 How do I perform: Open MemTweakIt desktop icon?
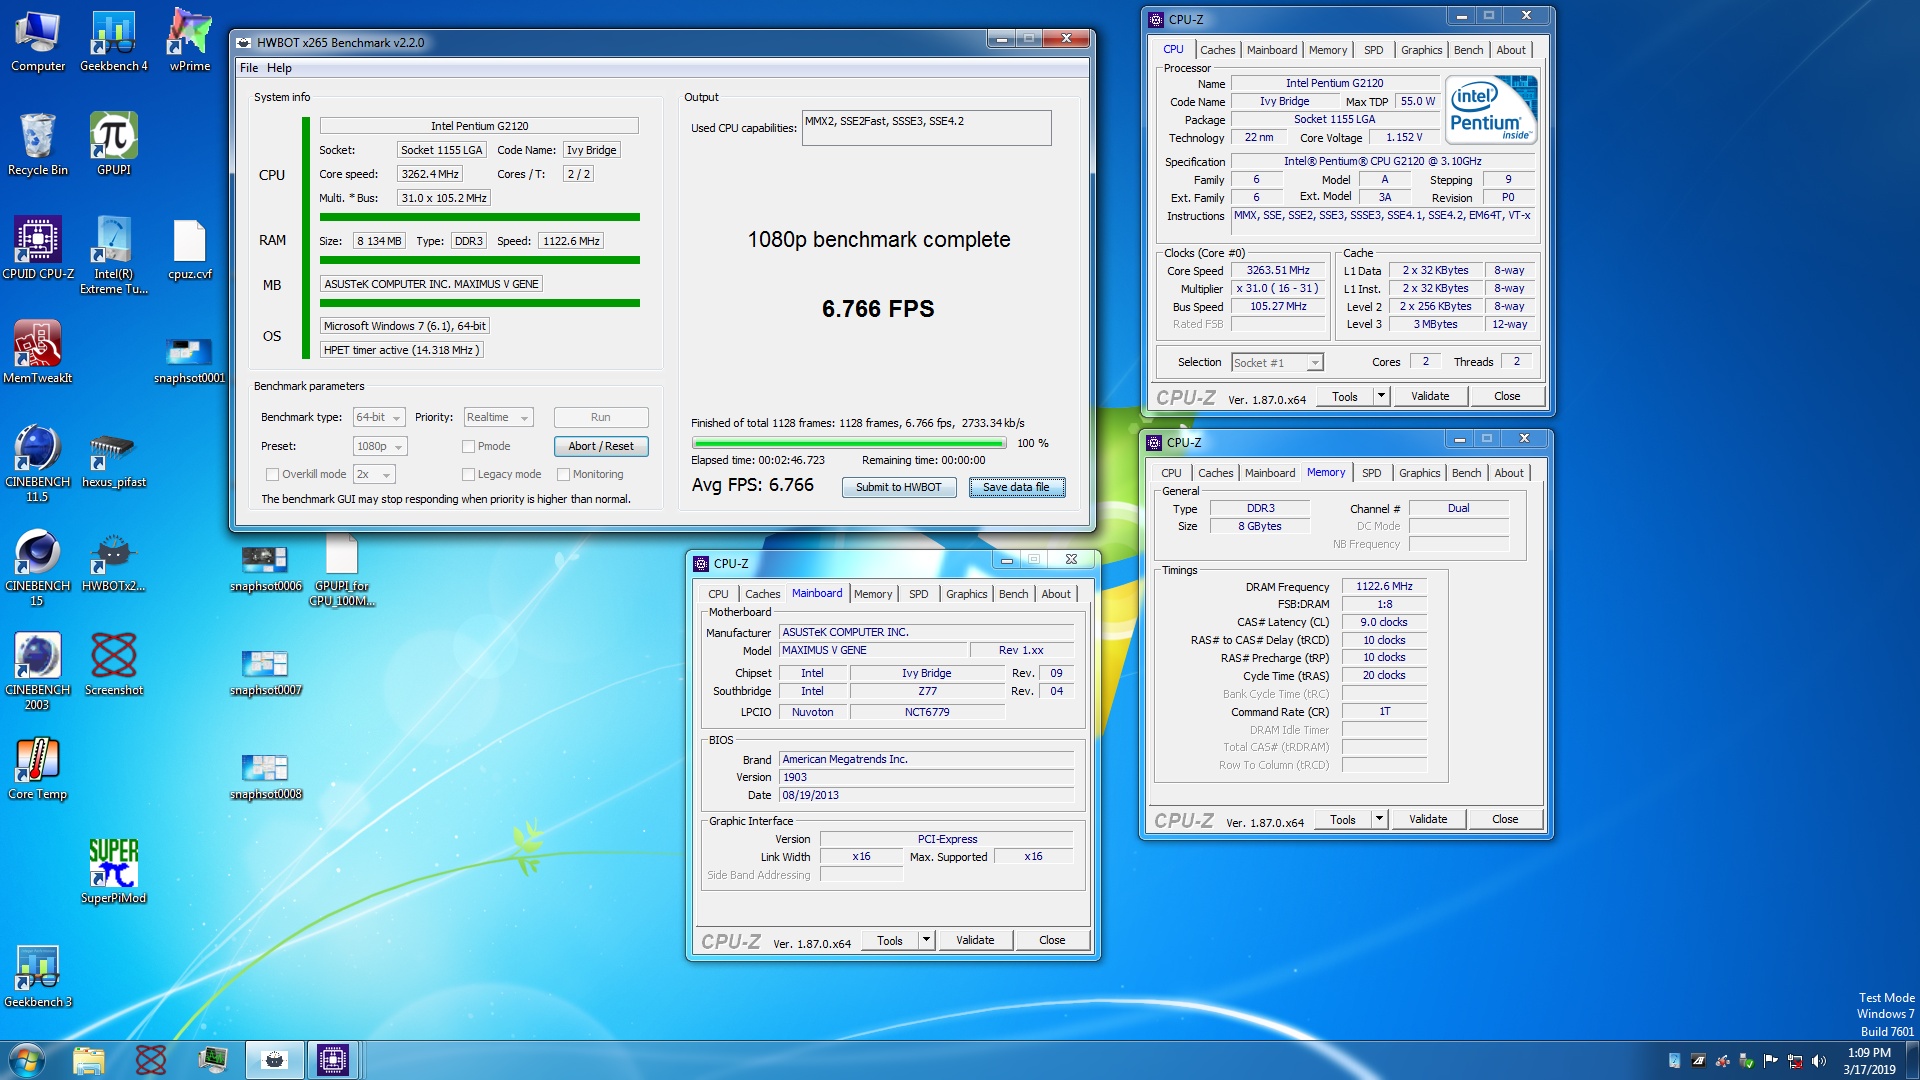38,352
